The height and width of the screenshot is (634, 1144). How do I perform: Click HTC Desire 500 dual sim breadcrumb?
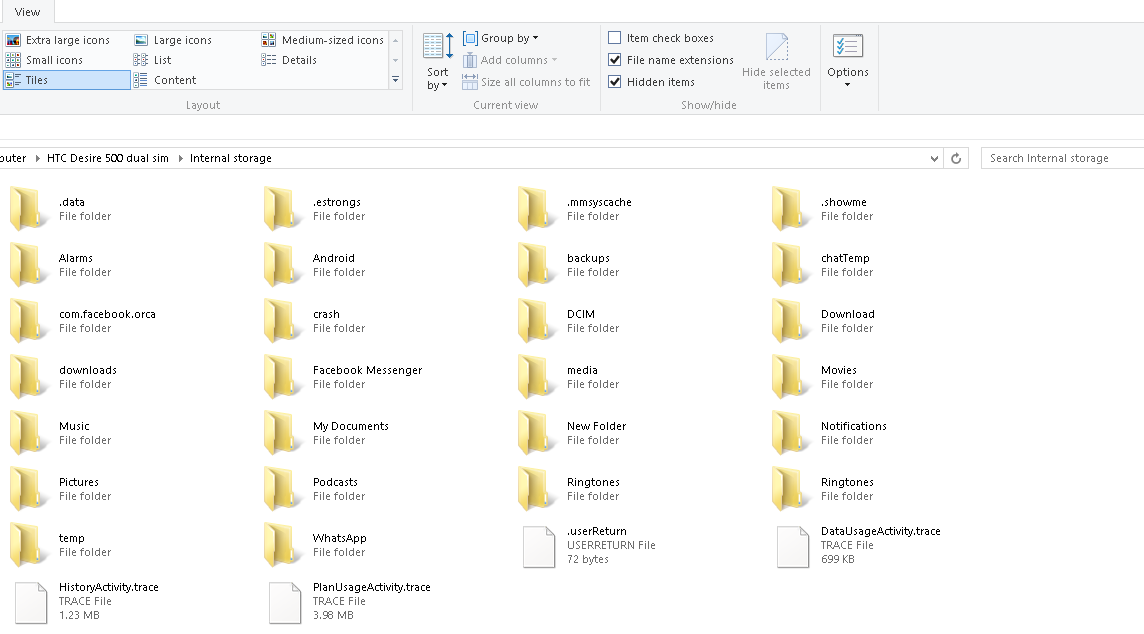click(107, 158)
